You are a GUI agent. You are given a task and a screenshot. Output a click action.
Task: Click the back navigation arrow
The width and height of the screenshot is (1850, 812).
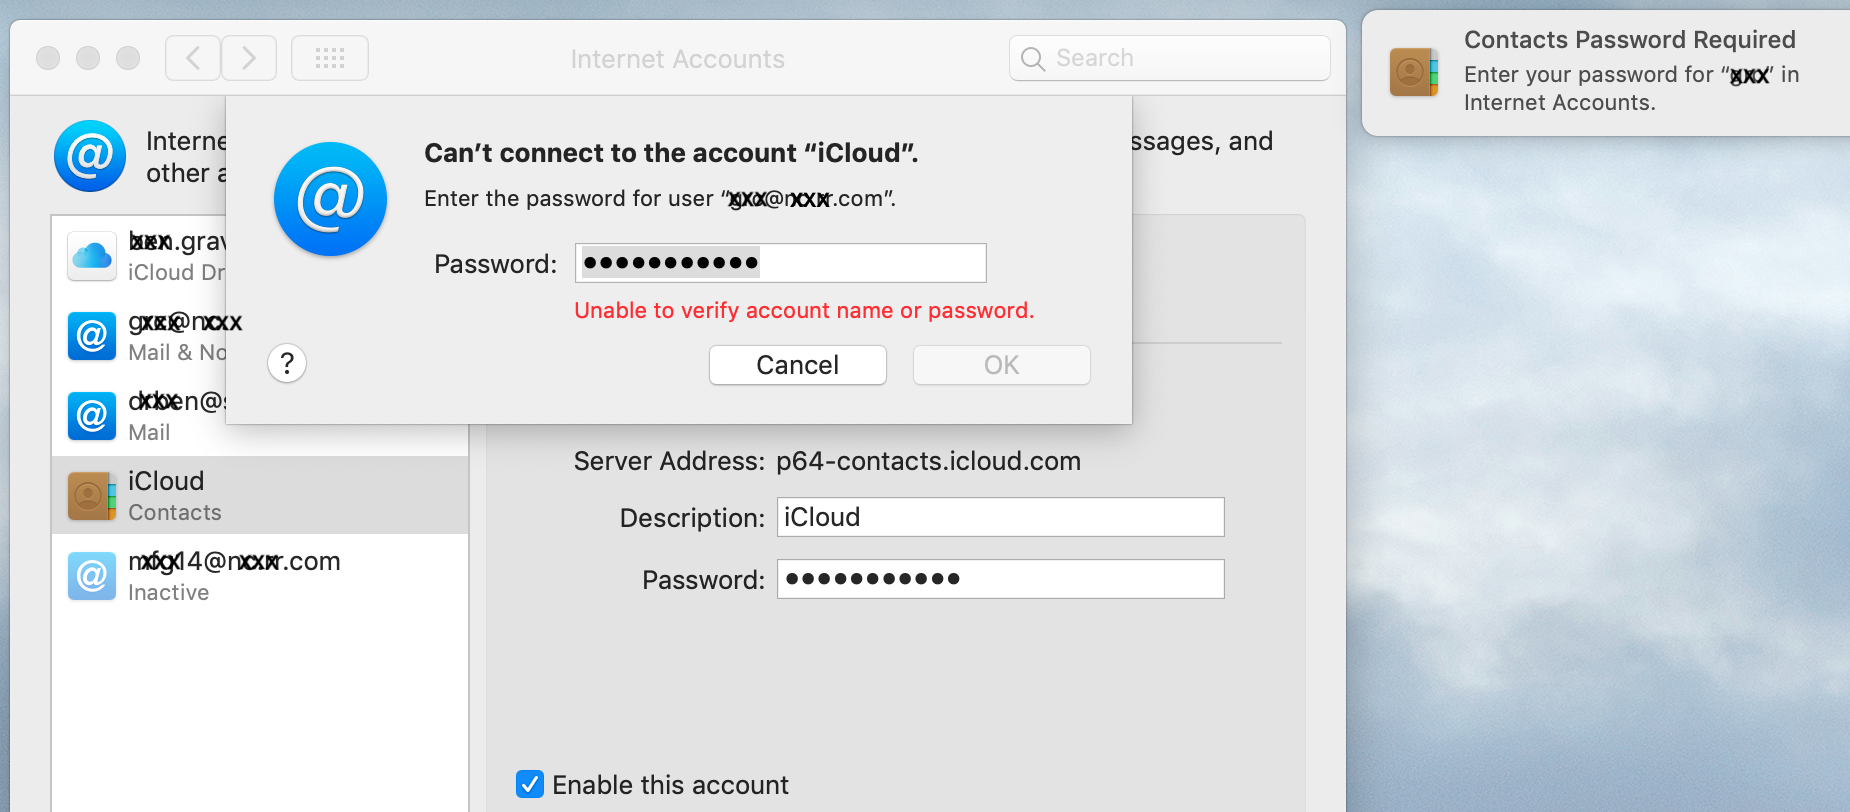(192, 57)
